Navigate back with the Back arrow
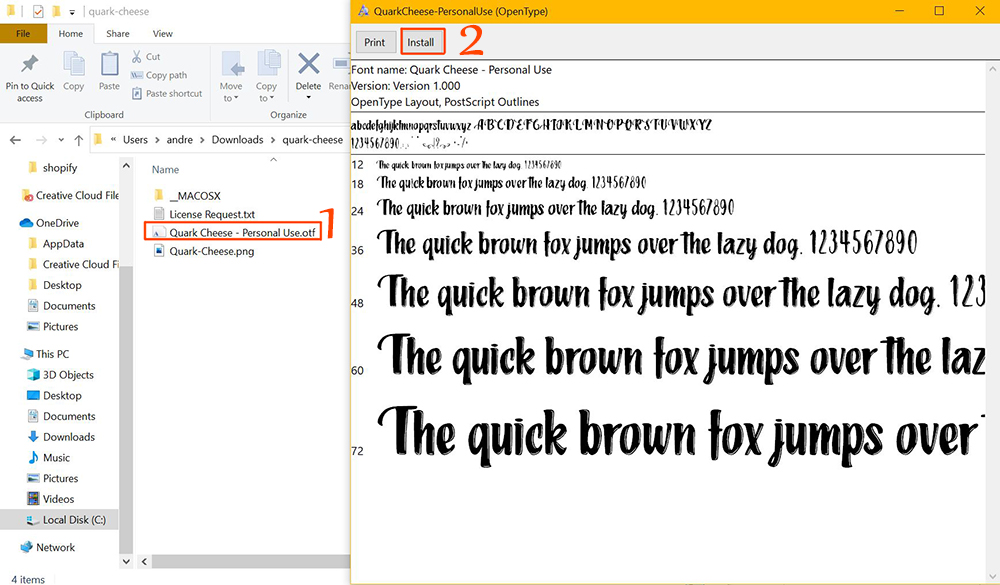 [16, 140]
